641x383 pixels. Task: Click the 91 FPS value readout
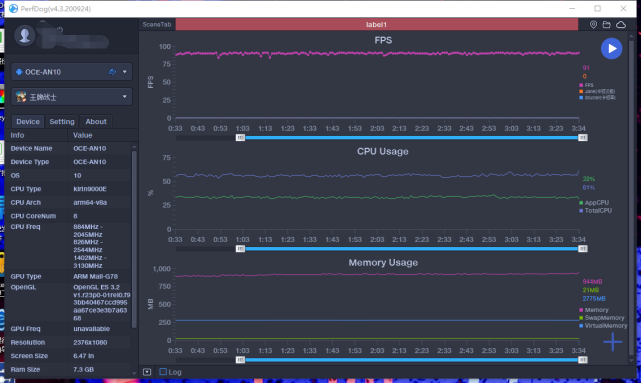(586, 68)
